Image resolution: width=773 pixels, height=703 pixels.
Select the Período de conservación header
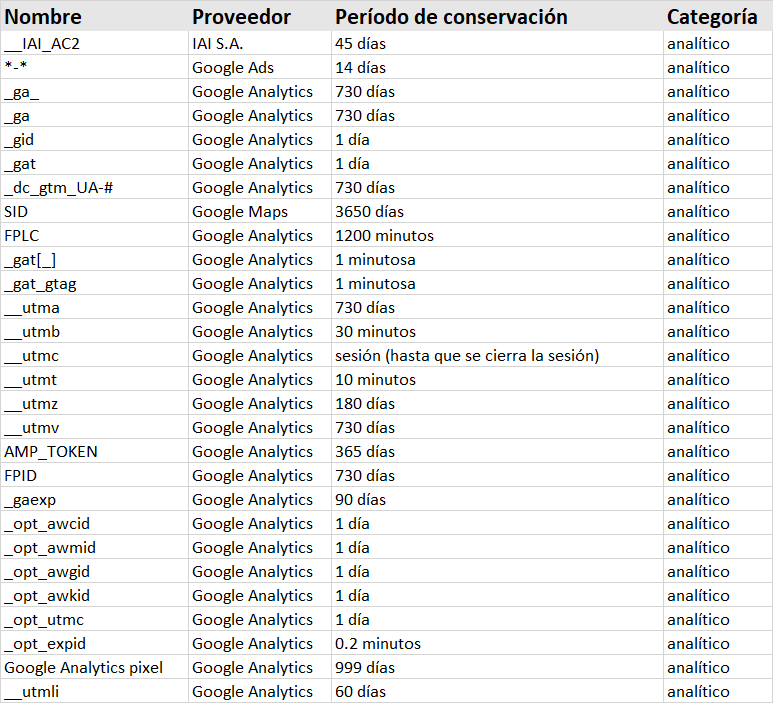(451, 17)
